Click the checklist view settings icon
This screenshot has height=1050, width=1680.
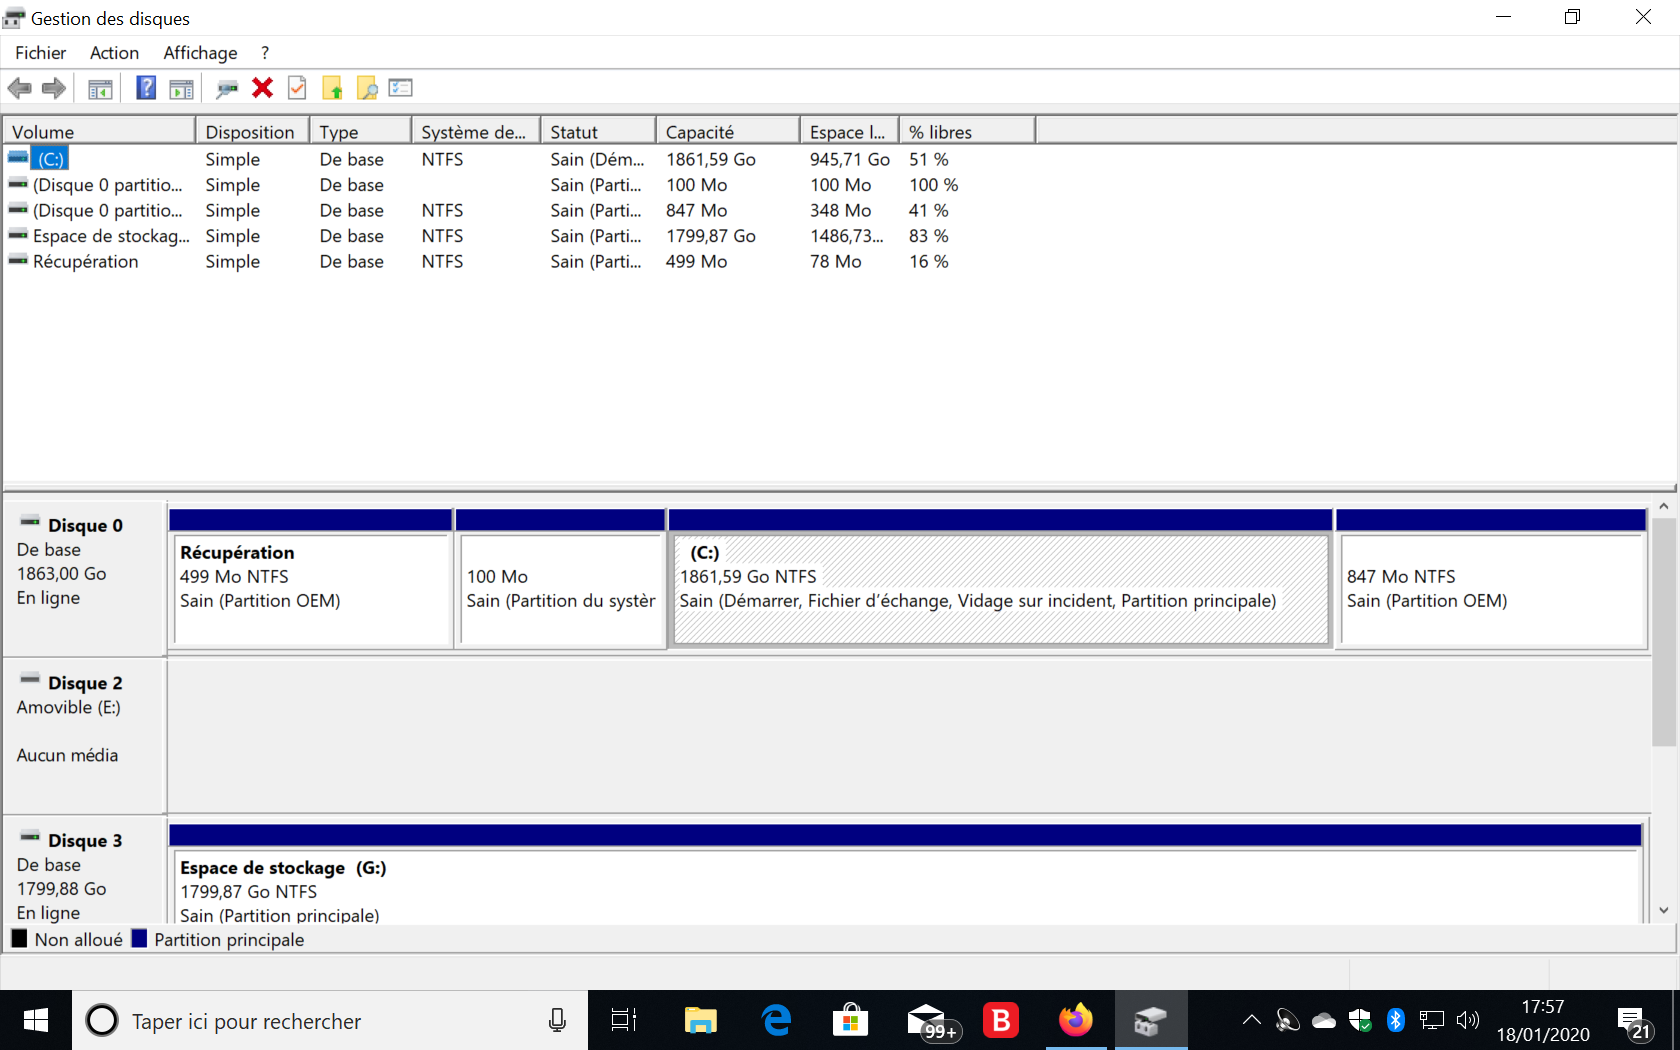pyautogui.click(x=401, y=88)
